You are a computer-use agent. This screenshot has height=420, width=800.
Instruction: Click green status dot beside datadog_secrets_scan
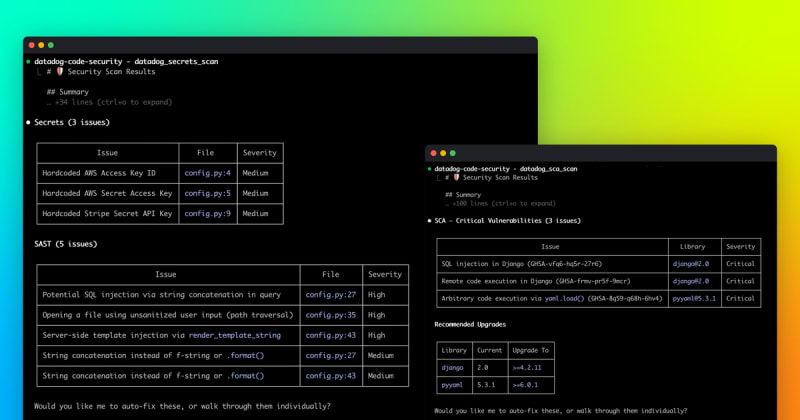[x=29, y=61]
